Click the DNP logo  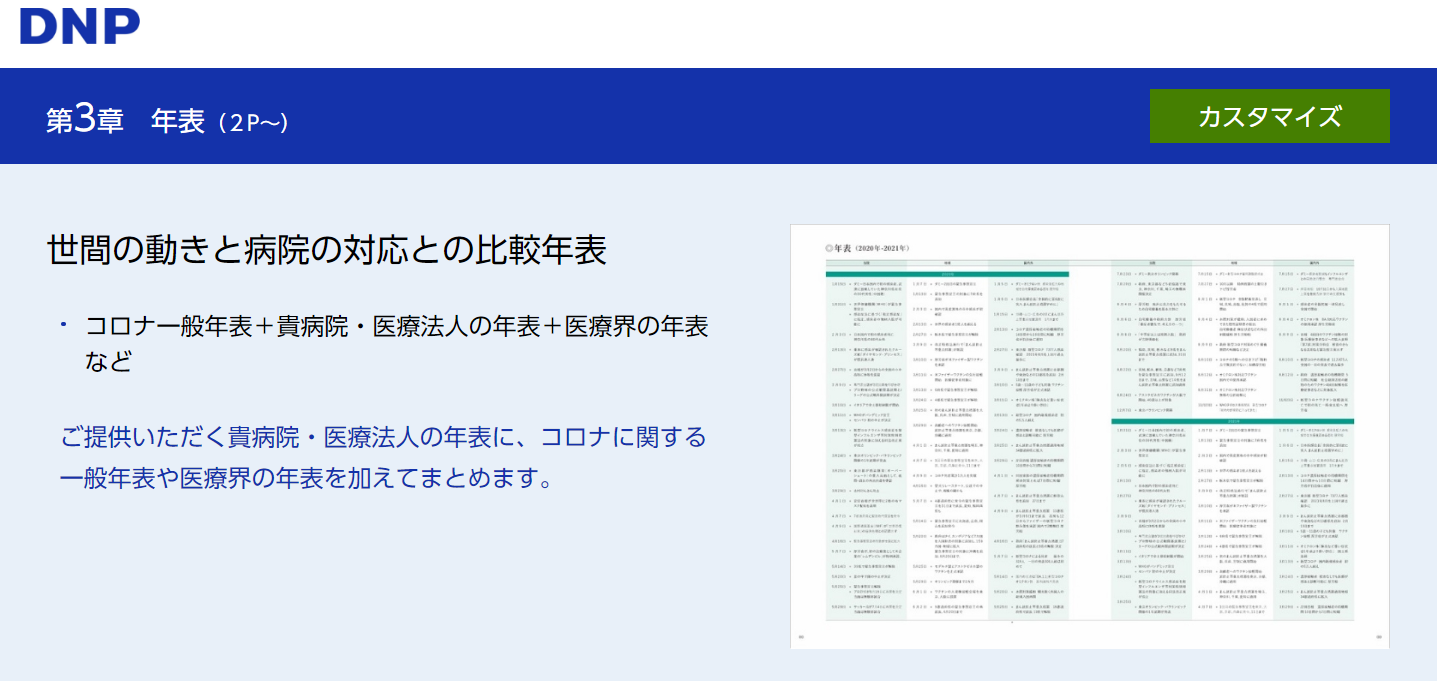80,25
